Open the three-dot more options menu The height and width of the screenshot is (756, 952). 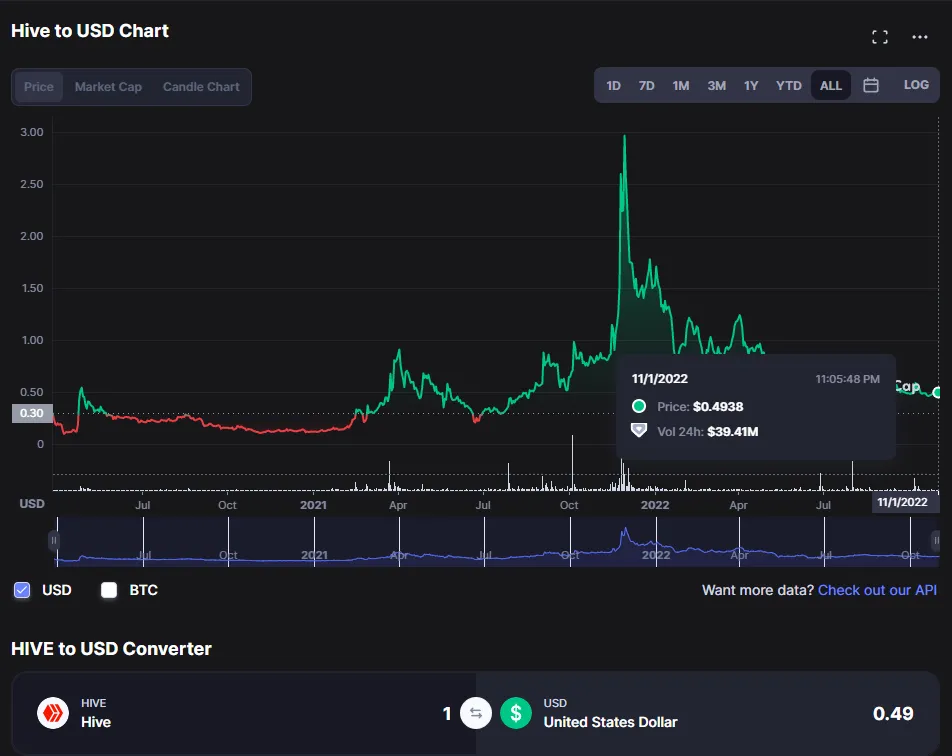[x=920, y=37]
